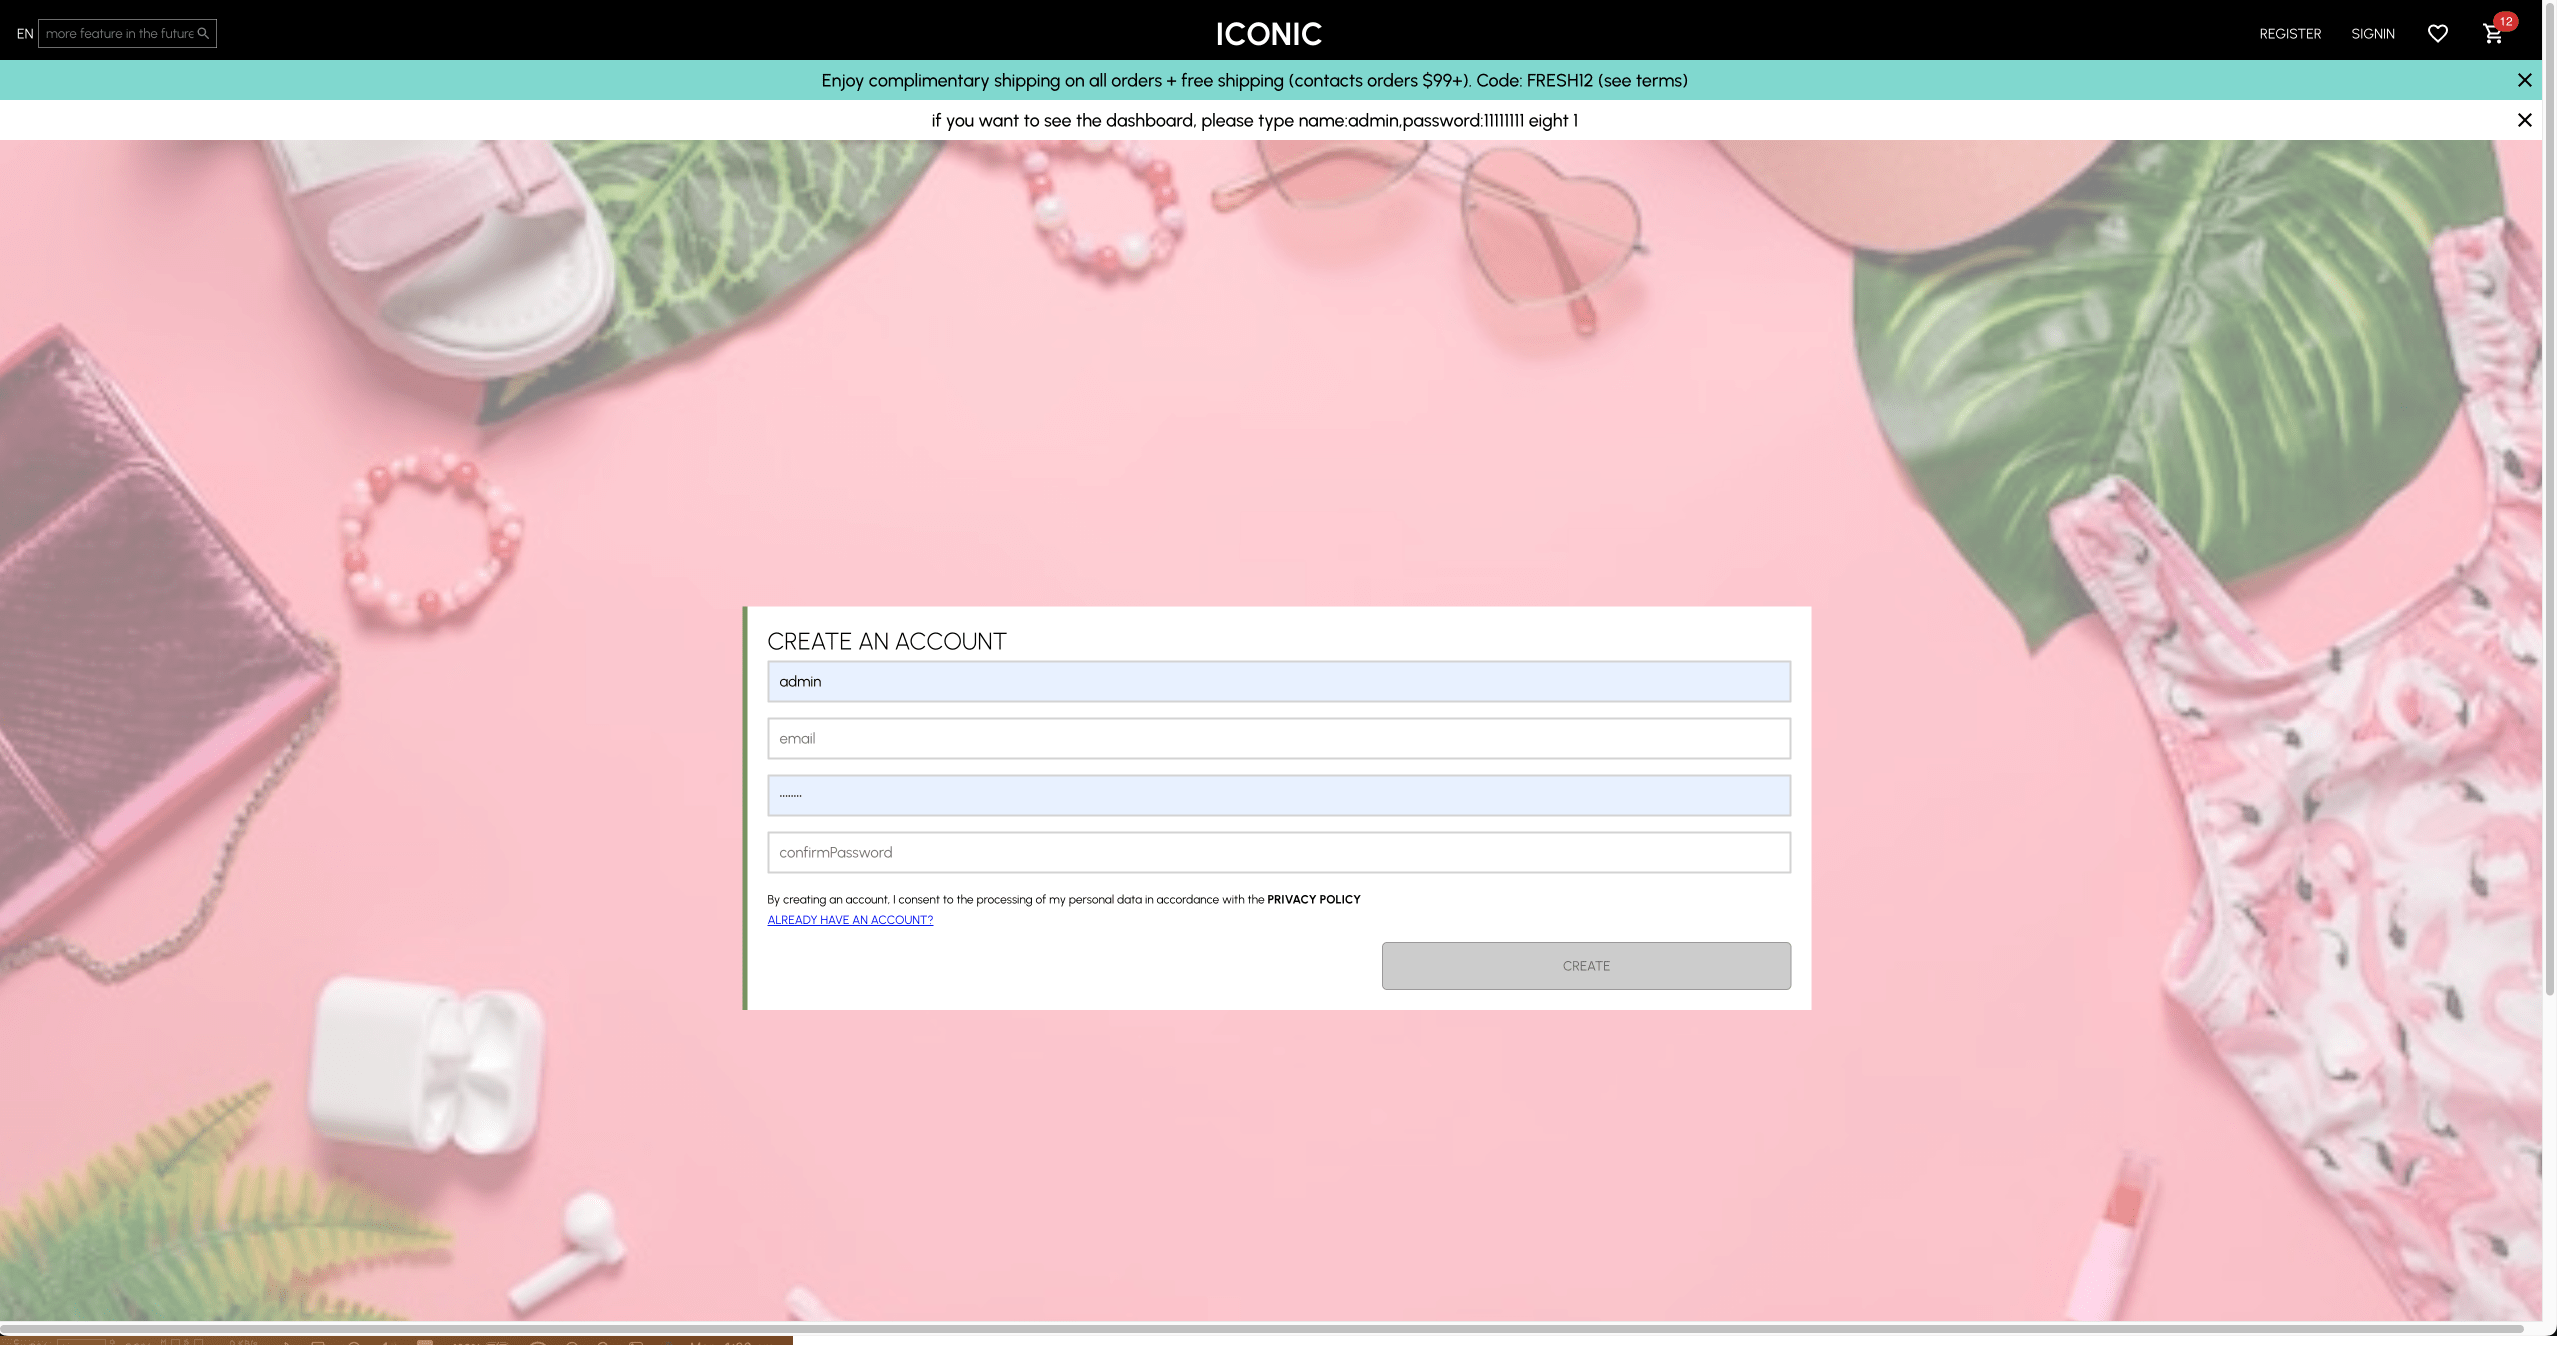The image size is (2557, 1345).
Task: Open the wishlist heart icon
Action: coord(2437,34)
